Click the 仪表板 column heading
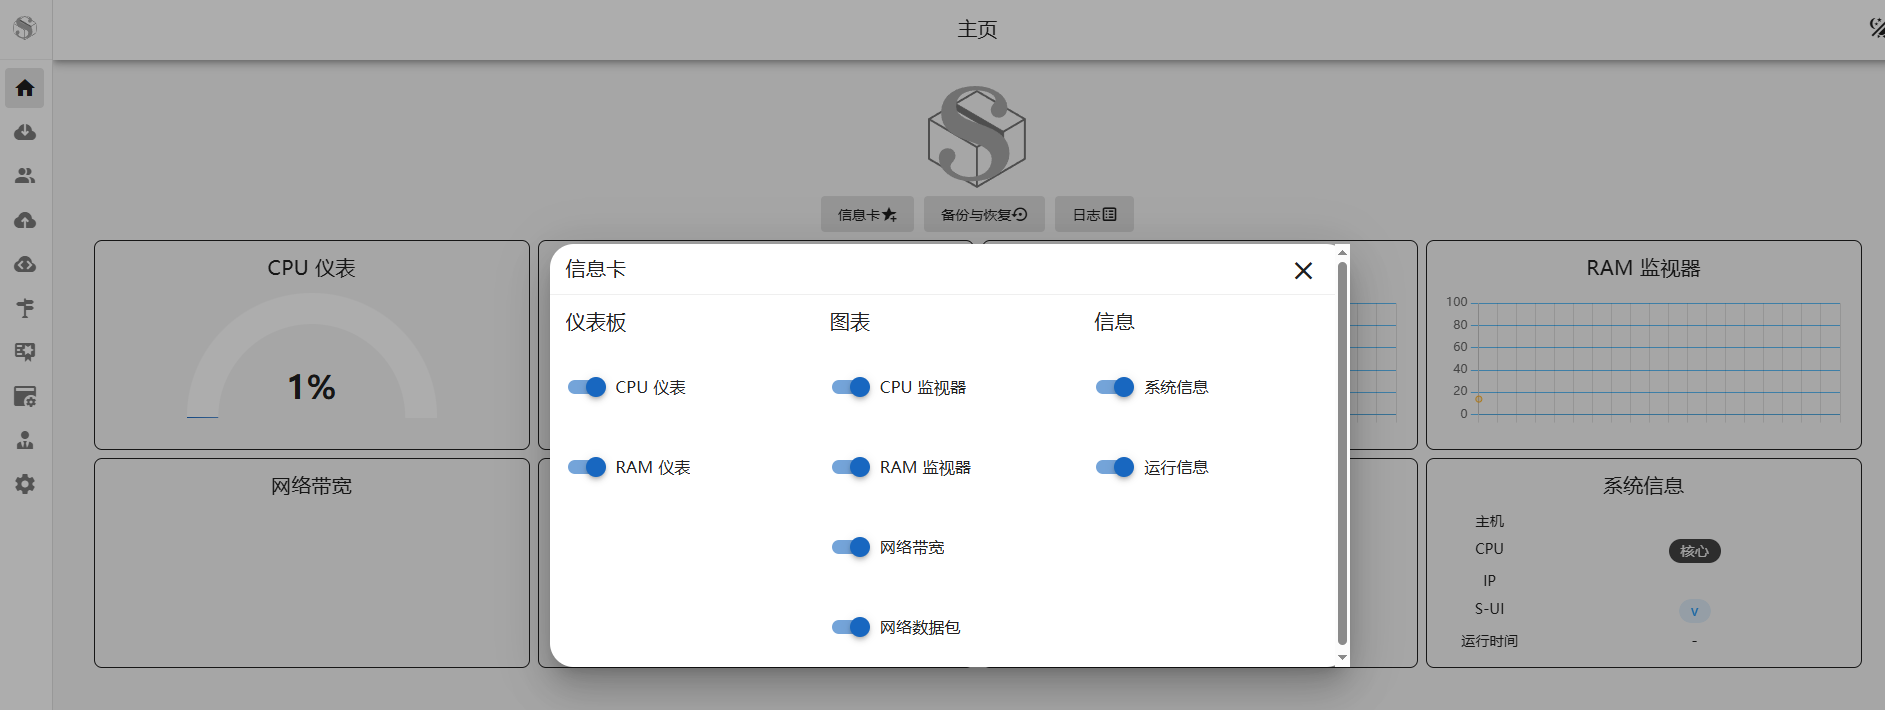1885x710 pixels. (596, 322)
